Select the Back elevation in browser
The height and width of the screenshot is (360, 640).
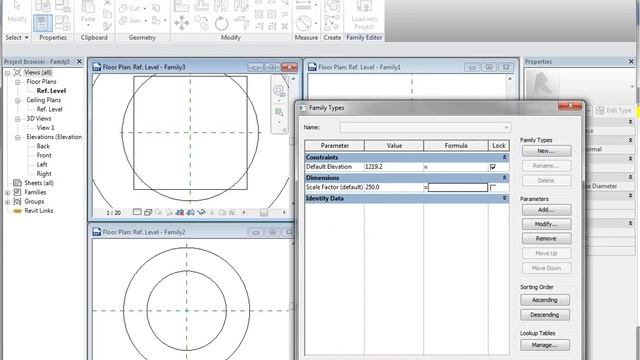tap(43, 146)
